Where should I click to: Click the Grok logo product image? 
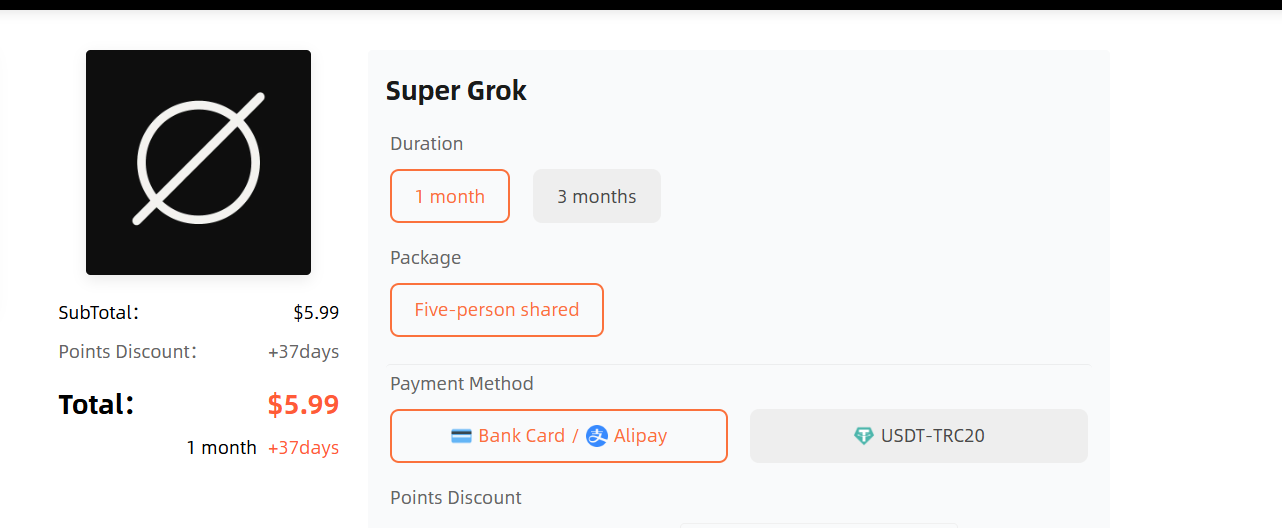(198, 162)
